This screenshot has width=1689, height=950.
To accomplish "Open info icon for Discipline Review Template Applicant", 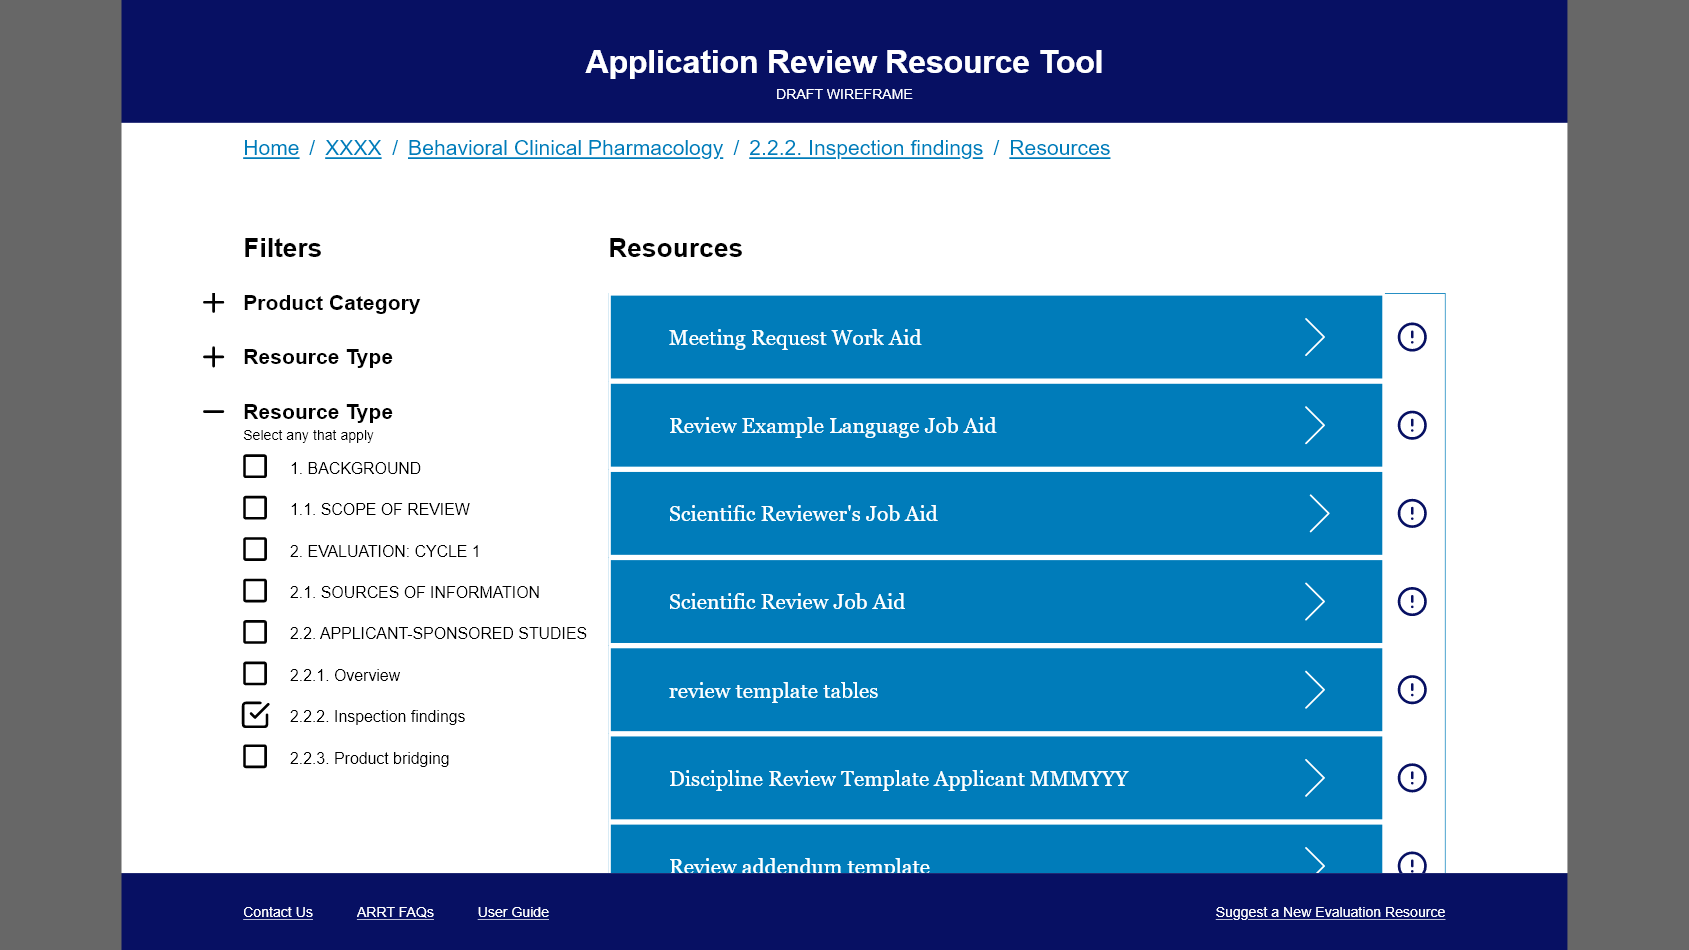I will [1411, 777].
